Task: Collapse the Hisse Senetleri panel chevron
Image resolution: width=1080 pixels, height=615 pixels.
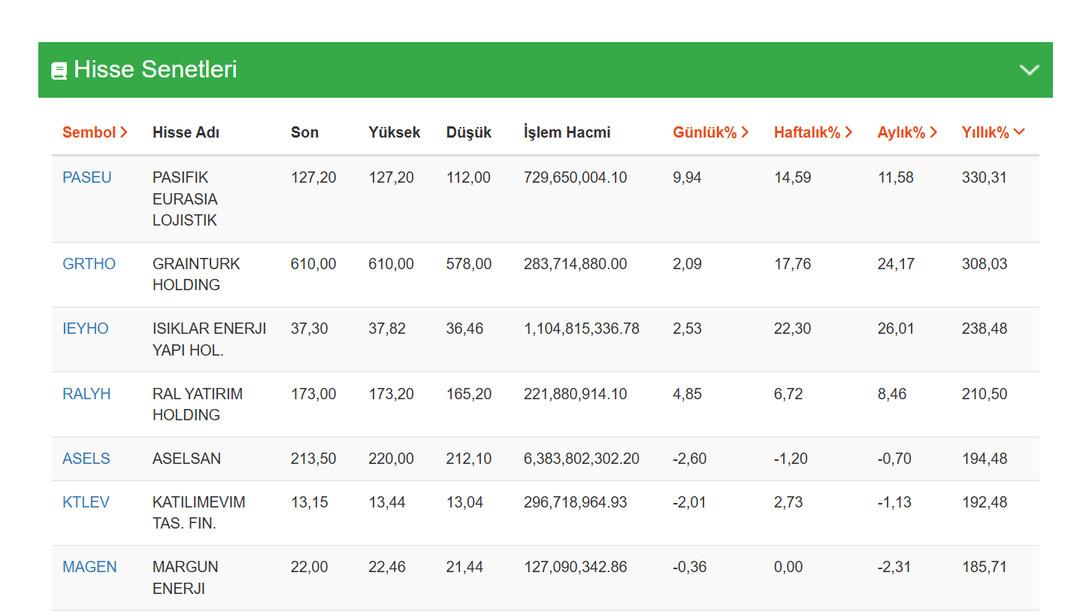Action: click(1028, 70)
